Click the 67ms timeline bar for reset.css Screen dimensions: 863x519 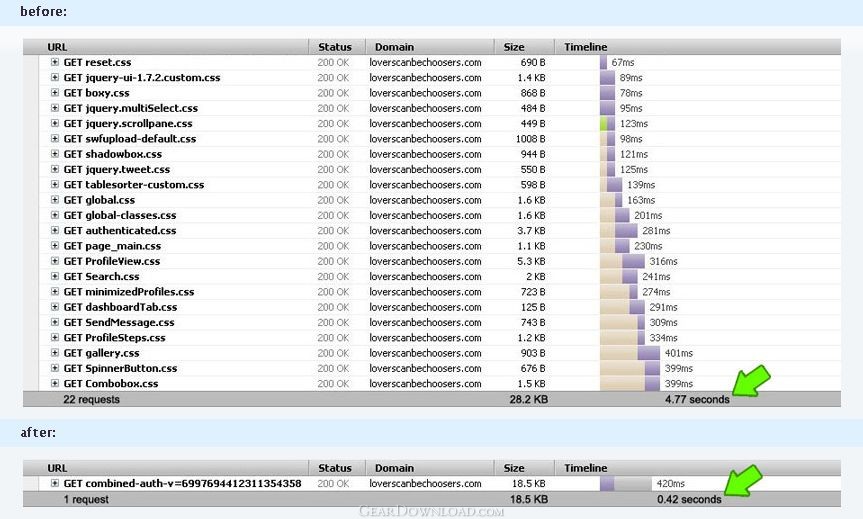(603, 62)
